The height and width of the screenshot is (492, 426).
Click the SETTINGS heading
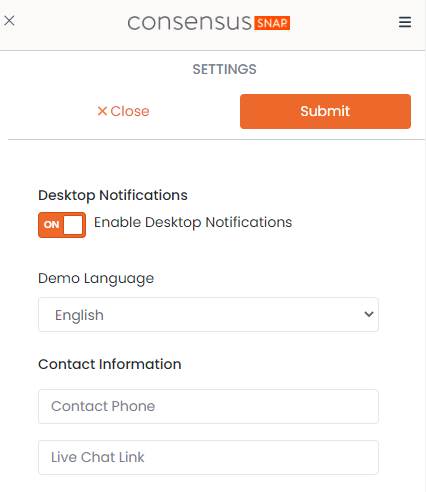224,69
